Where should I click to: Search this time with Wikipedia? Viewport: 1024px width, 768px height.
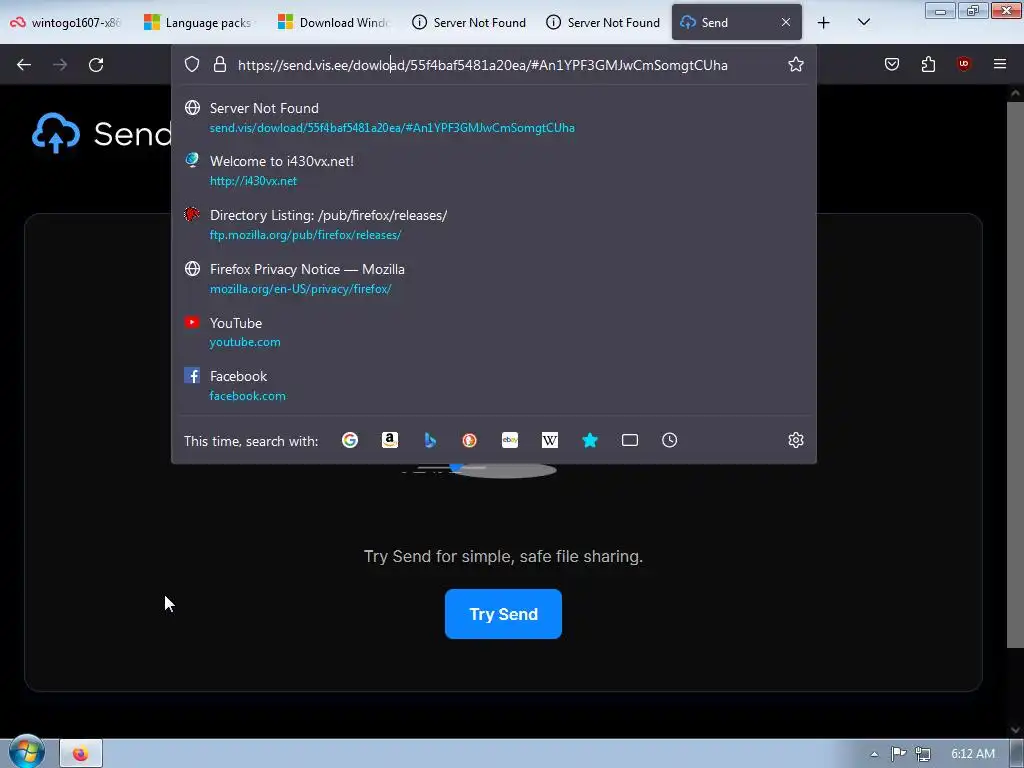(x=550, y=440)
